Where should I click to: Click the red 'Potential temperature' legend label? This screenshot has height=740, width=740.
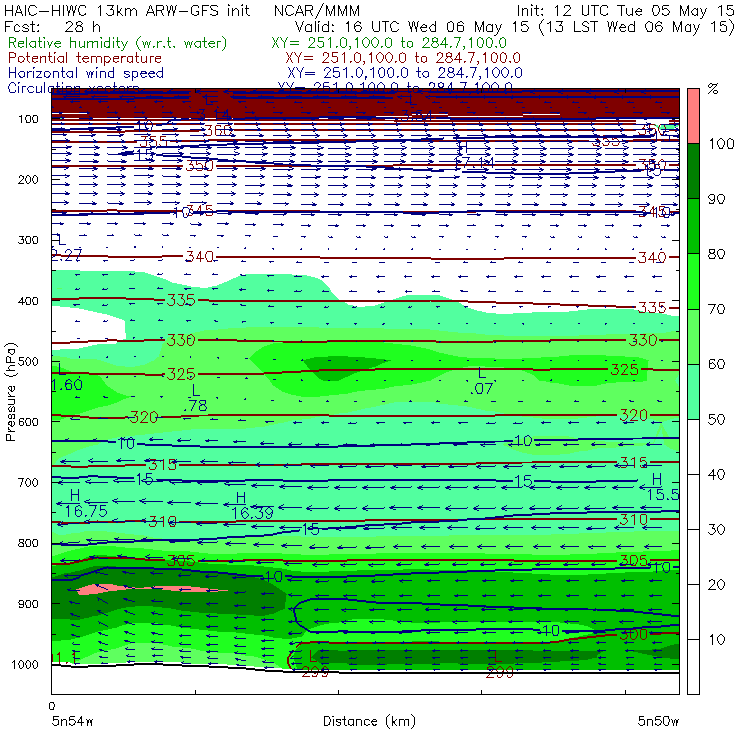85,58
